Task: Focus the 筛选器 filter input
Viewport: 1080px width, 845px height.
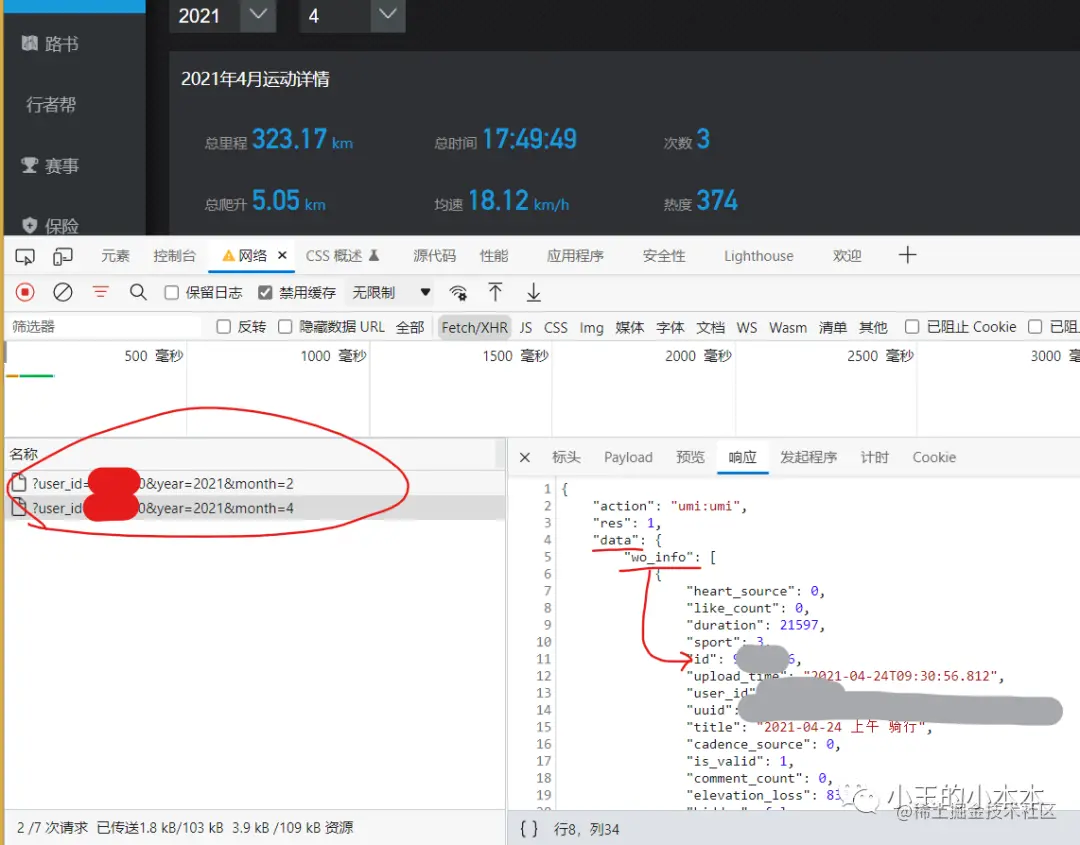Action: pyautogui.click(x=103, y=326)
